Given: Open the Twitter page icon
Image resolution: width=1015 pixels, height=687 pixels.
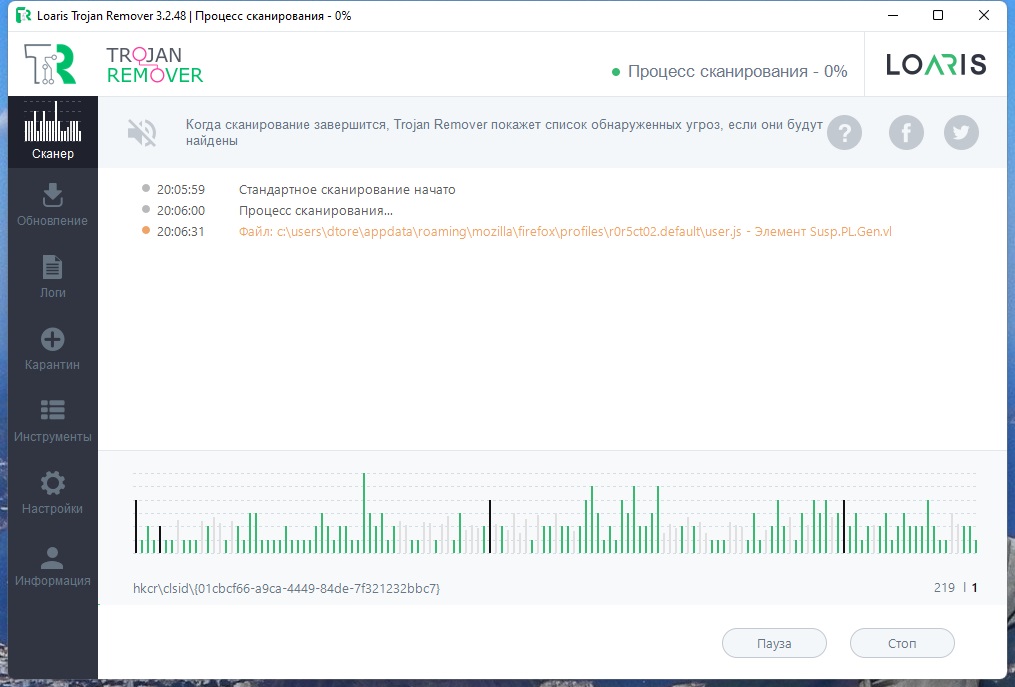Looking at the screenshot, I should (961, 132).
